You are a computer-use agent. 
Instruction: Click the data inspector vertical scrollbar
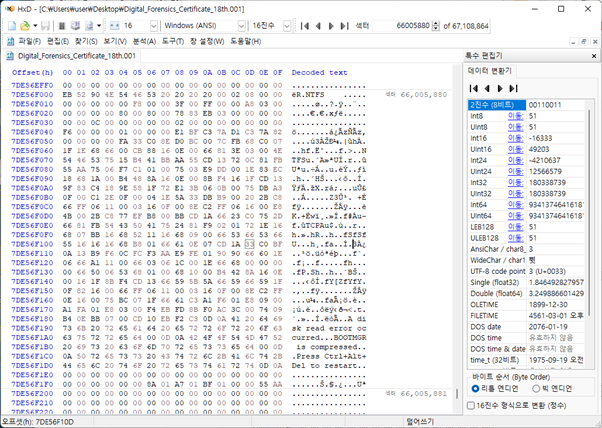coord(590,212)
